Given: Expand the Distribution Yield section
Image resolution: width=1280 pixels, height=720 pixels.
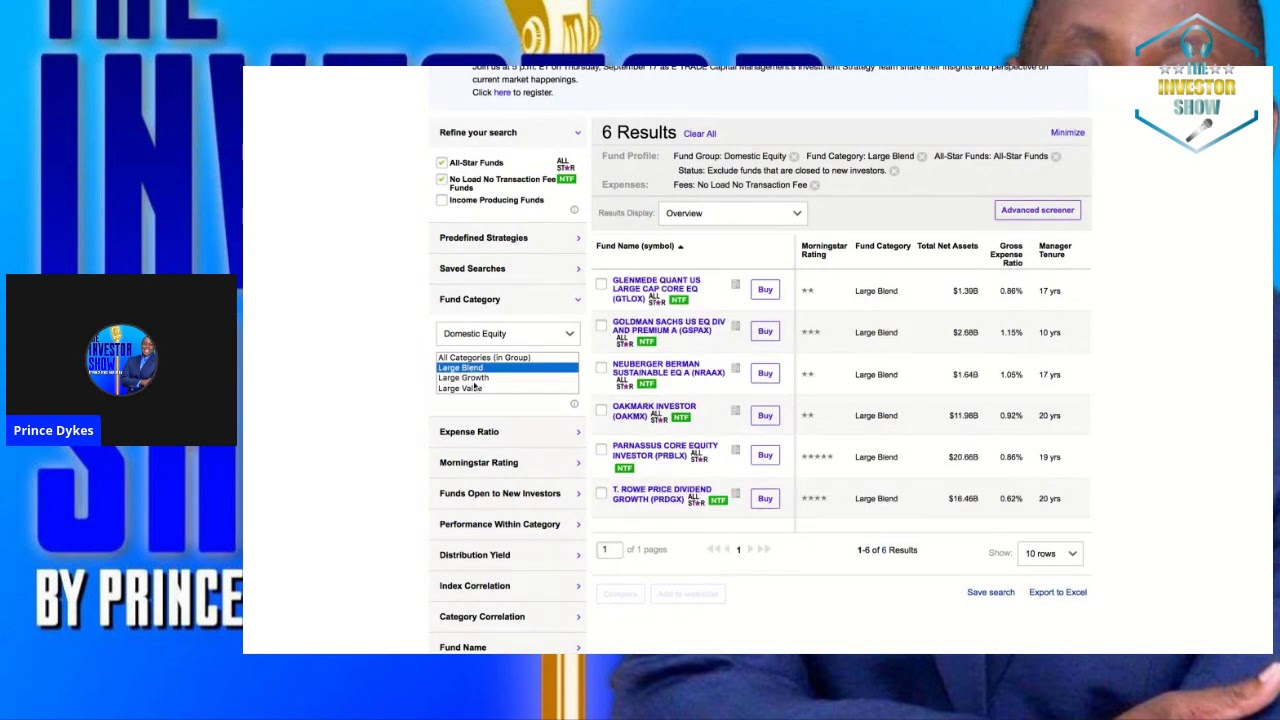Looking at the screenshot, I should click(x=509, y=555).
